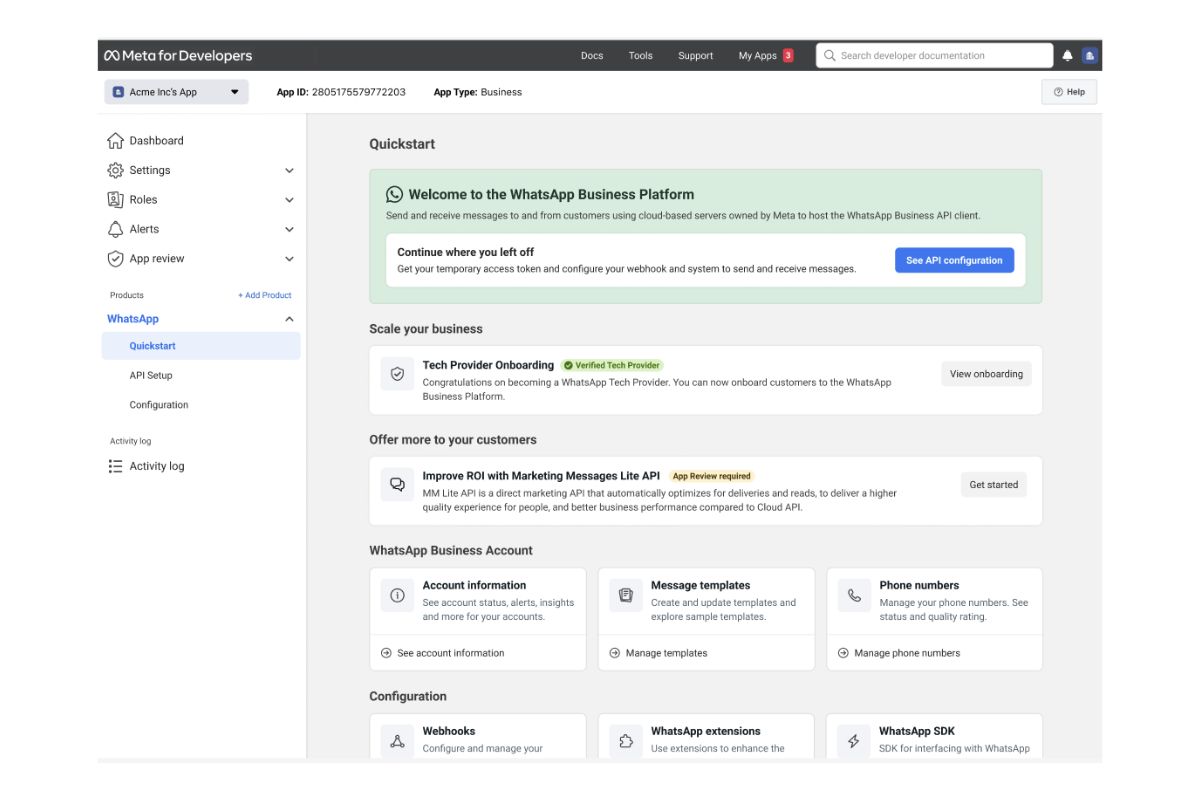Viewport: 1200px width, 800px height.
Task: Click the Account information info icon
Action: tap(397, 595)
